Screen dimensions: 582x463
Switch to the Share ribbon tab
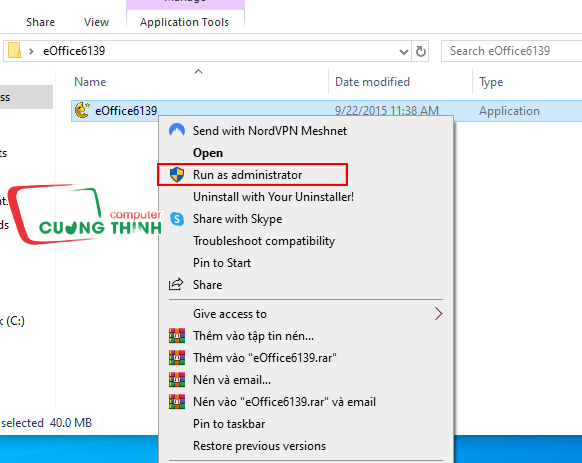click(40, 22)
